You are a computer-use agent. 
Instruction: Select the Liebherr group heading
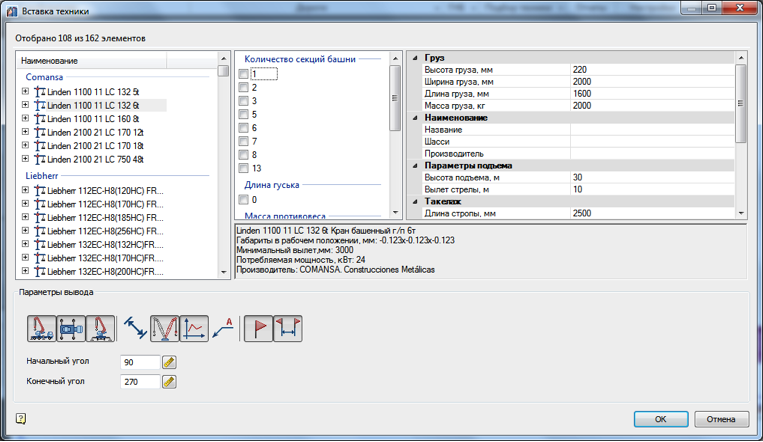(x=42, y=176)
